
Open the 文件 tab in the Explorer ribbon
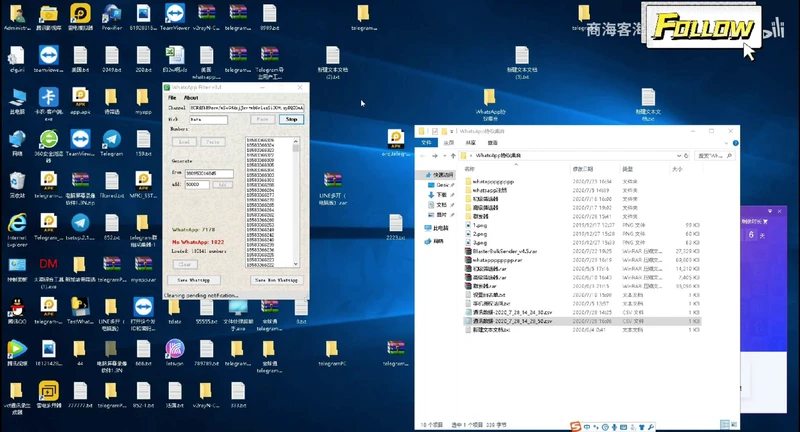point(427,143)
